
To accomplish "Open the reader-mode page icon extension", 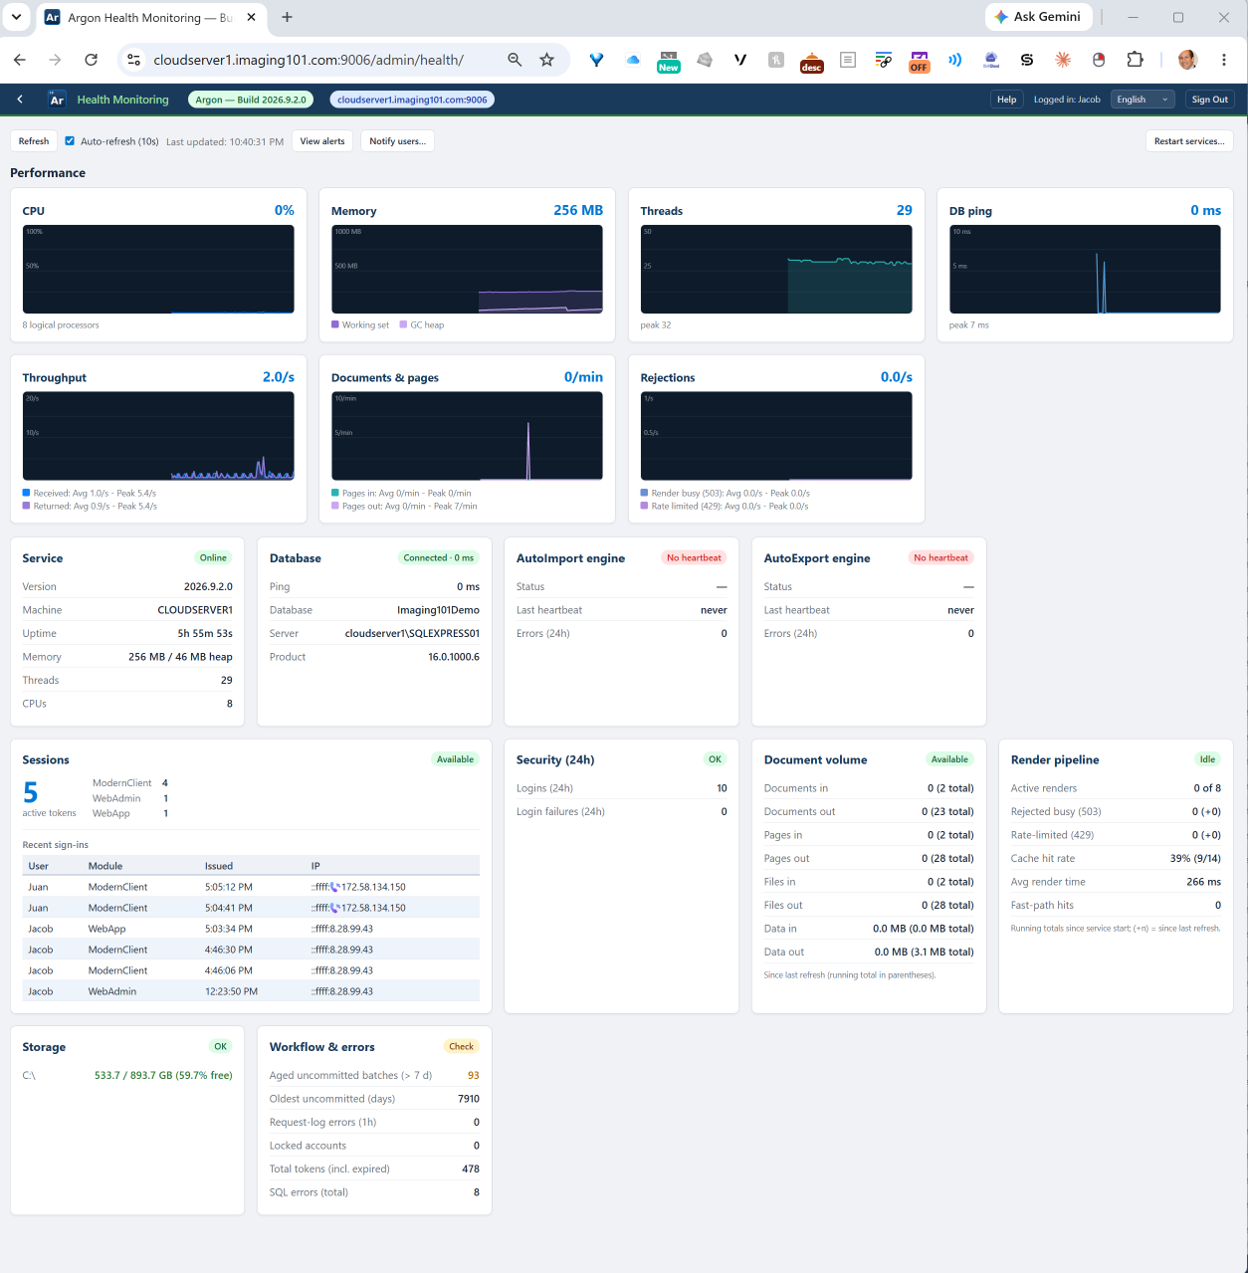I will [x=848, y=60].
